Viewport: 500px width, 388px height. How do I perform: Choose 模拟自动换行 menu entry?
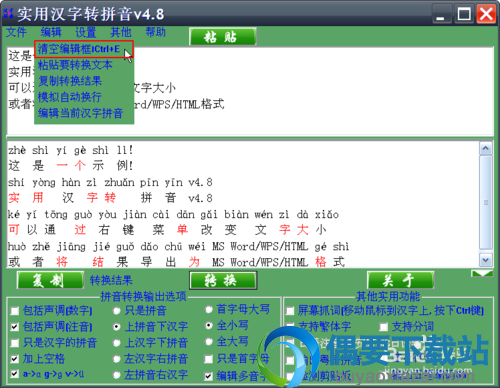[84, 97]
